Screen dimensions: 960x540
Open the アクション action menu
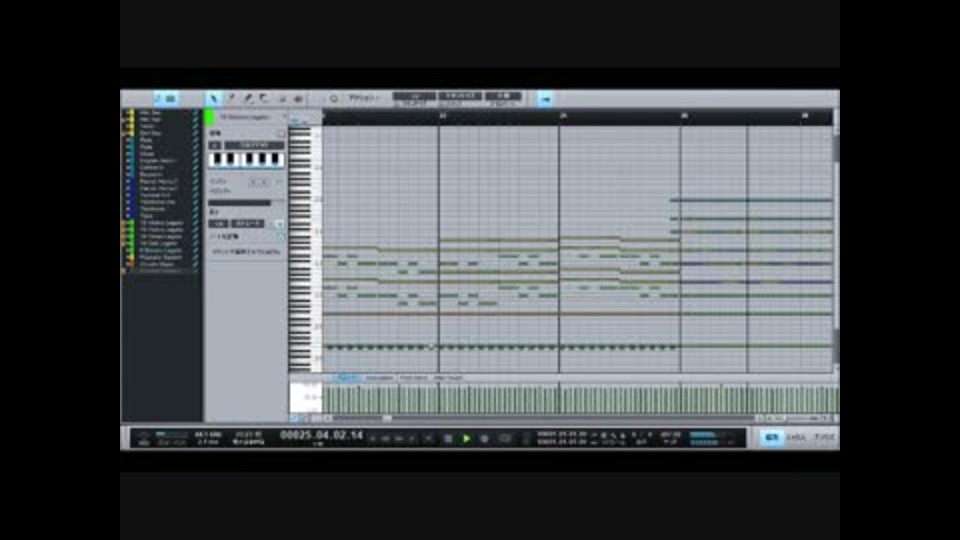click(x=364, y=98)
